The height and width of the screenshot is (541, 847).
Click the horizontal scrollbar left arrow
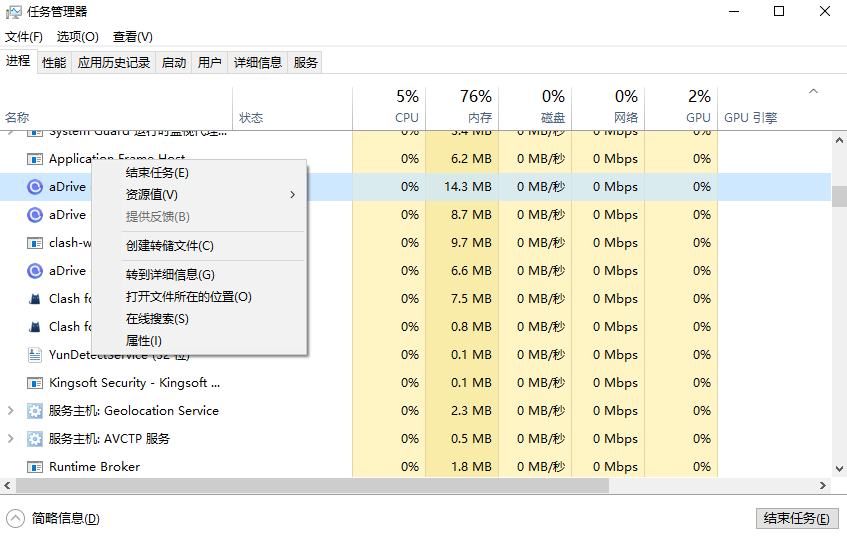pos(7,486)
